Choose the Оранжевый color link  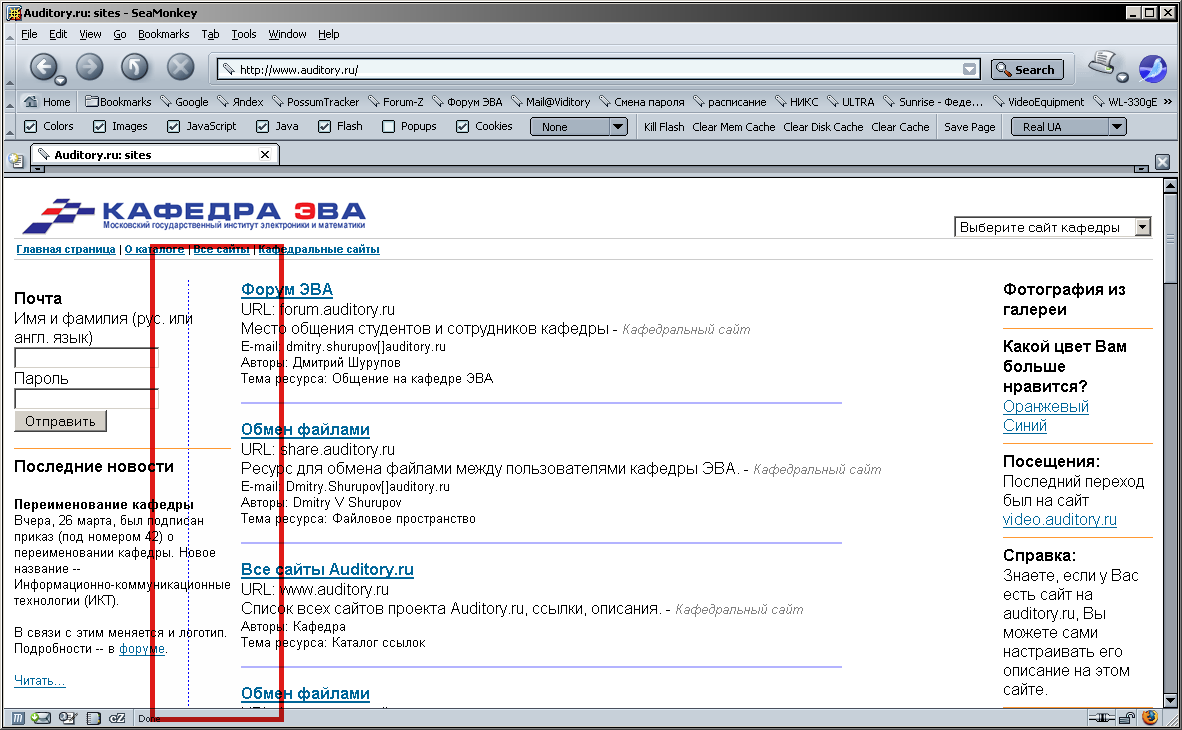[1046, 406]
